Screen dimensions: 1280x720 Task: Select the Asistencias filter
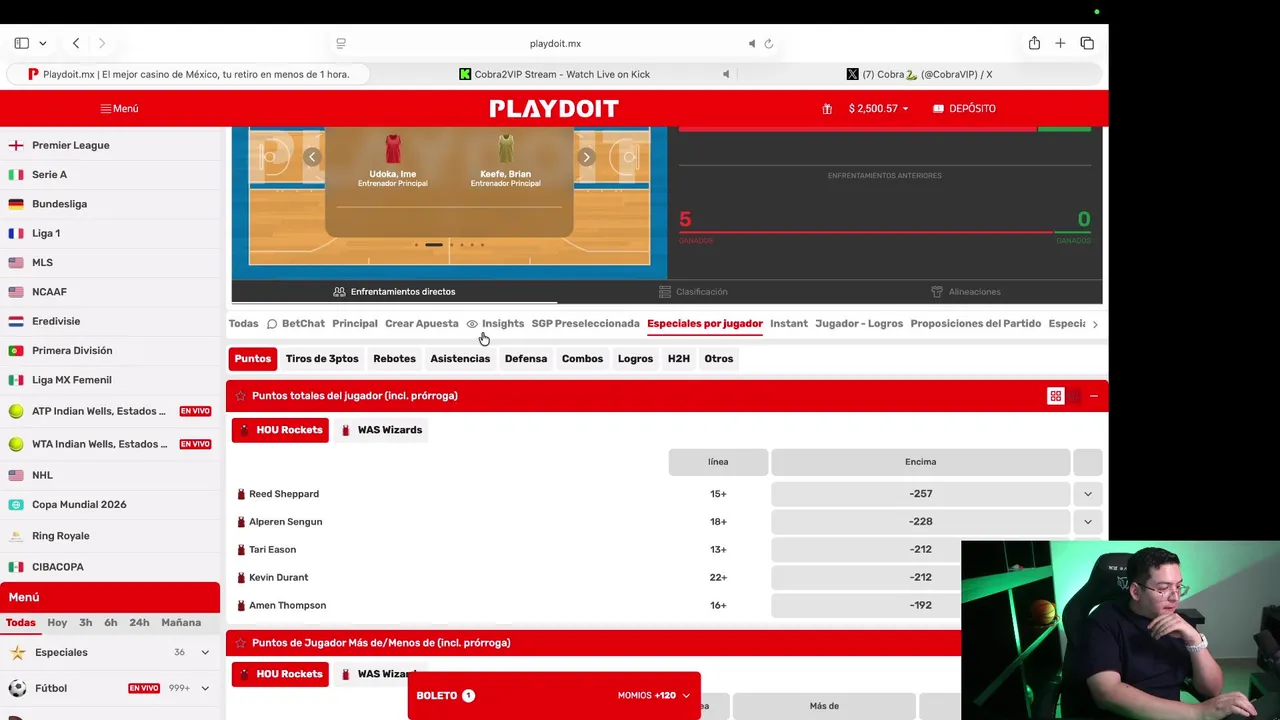tap(460, 359)
